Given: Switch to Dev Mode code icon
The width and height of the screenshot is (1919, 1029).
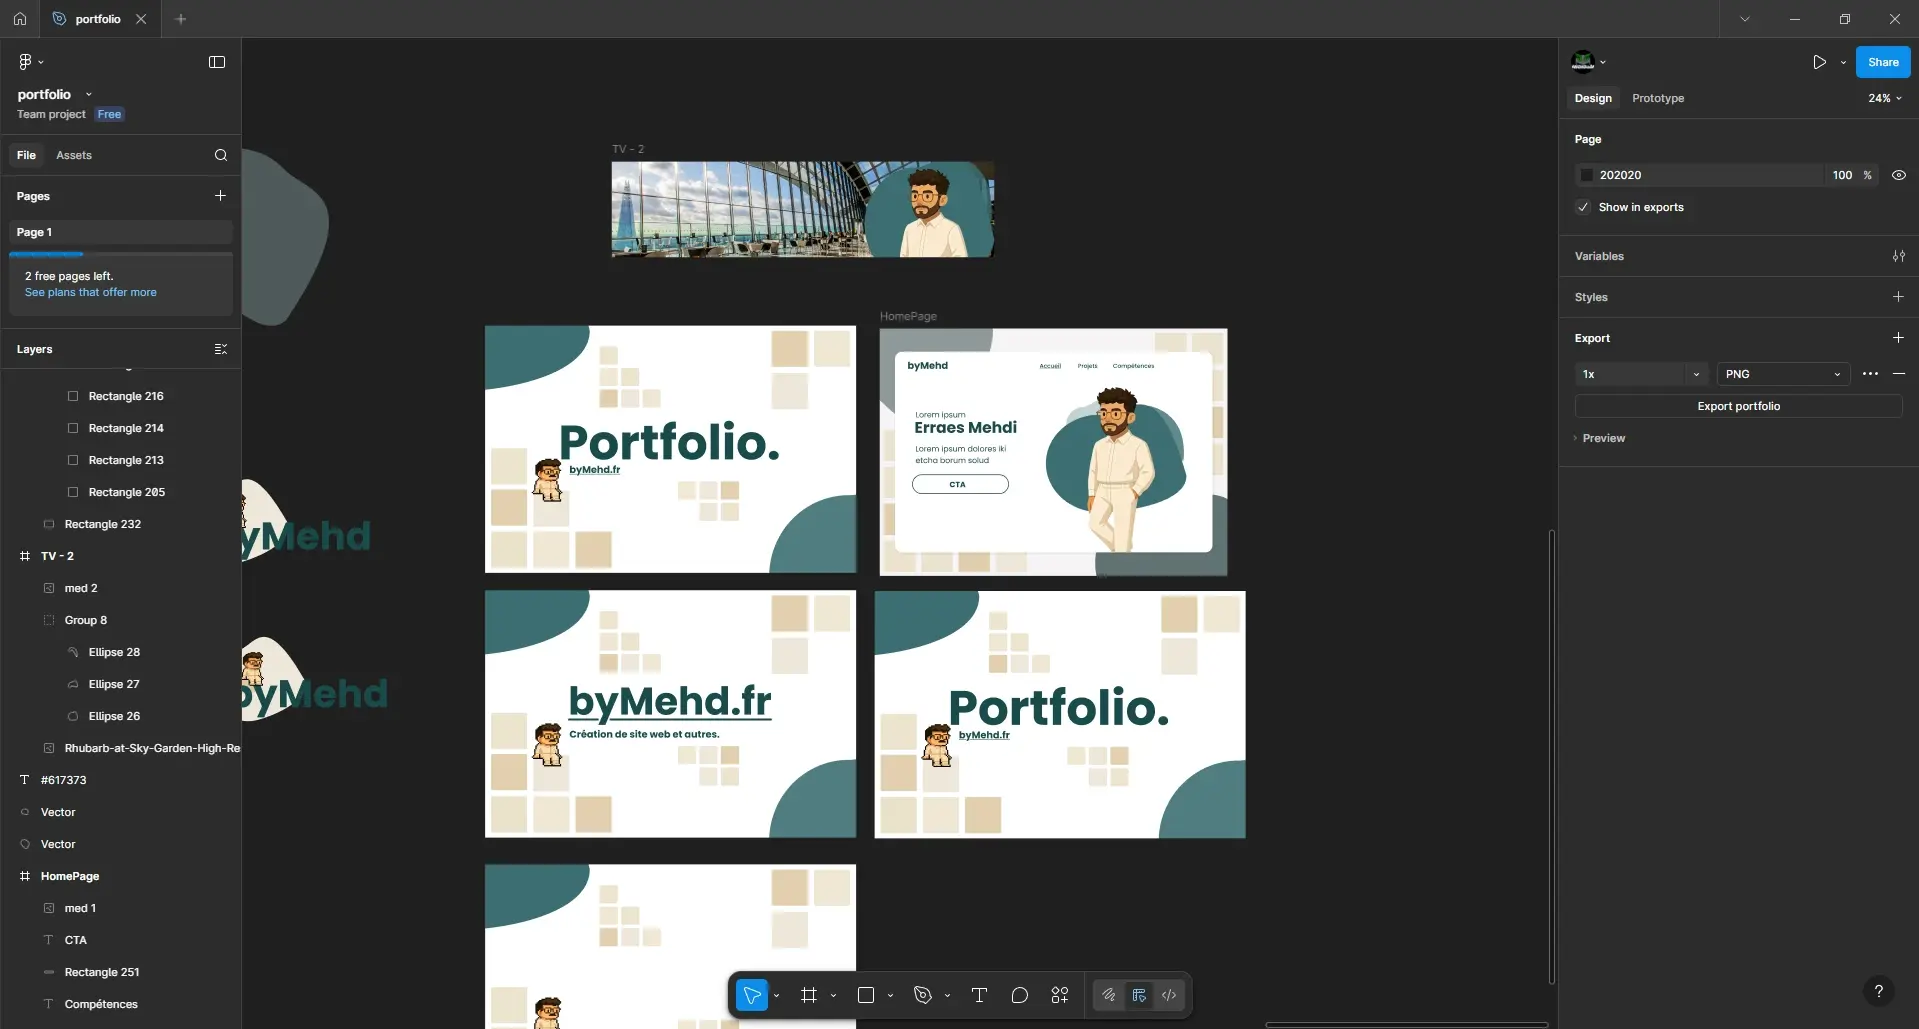Looking at the screenshot, I should [1169, 995].
